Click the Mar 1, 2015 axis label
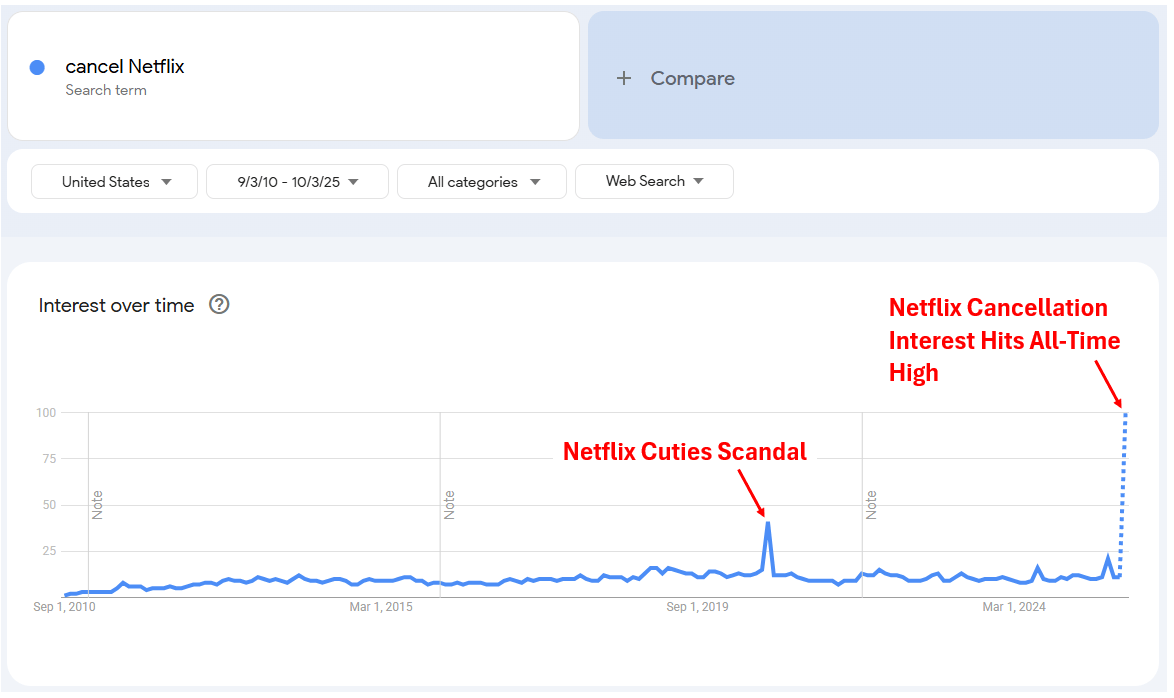Screen dimensions: 1174x698 (x=380, y=607)
